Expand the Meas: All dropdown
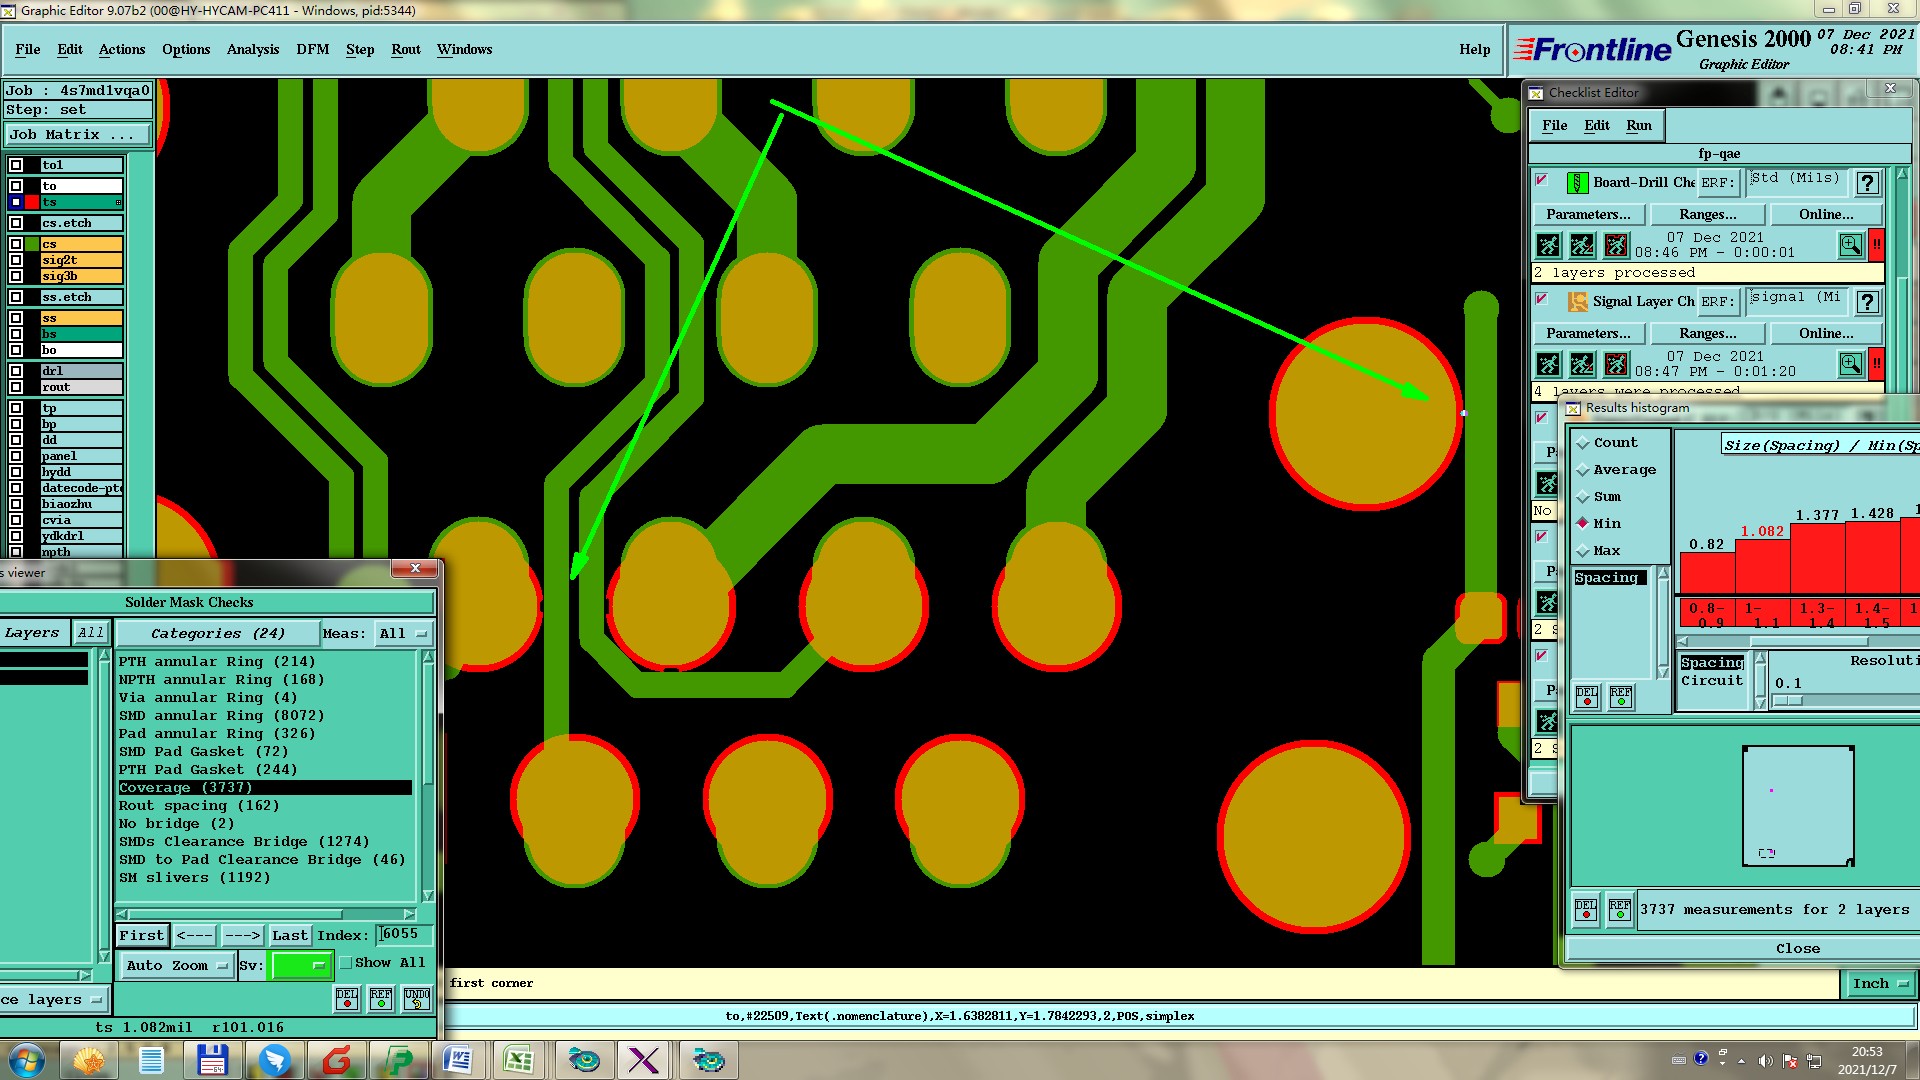The height and width of the screenshot is (1080, 1920). (402, 634)
